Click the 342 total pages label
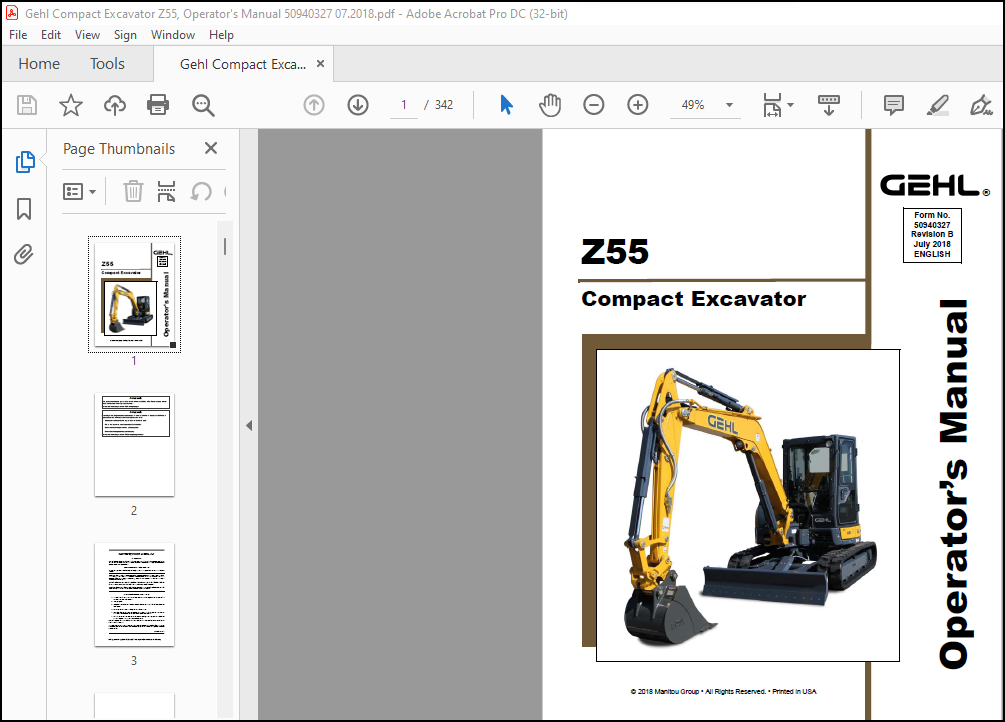Image resolution: width=1005 pixels, height=722 pixels. pyautogui.click(x=444, y=105)
